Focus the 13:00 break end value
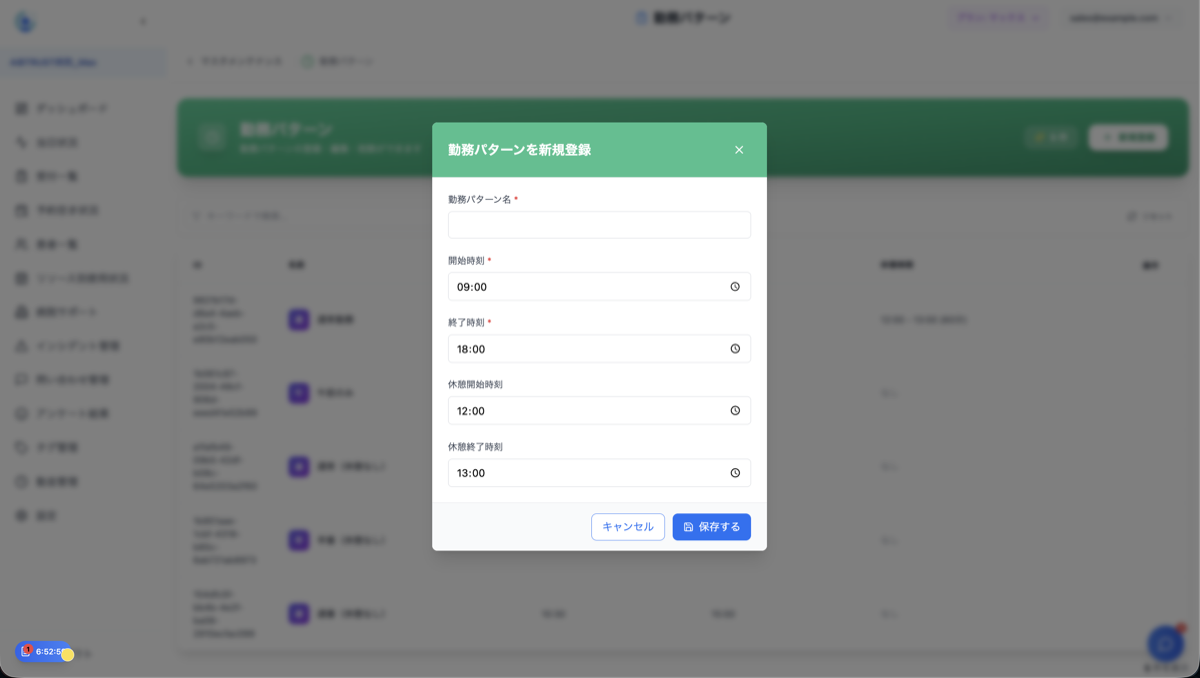Viewport: 1200px width, 678px height. click(472, 473)
